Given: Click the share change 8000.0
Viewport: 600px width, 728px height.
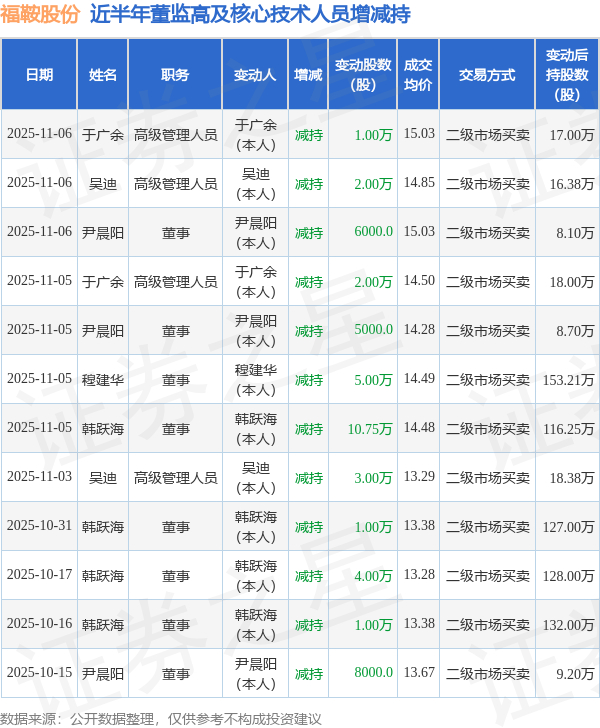Looking at the screenshot, I should (373, 672).
